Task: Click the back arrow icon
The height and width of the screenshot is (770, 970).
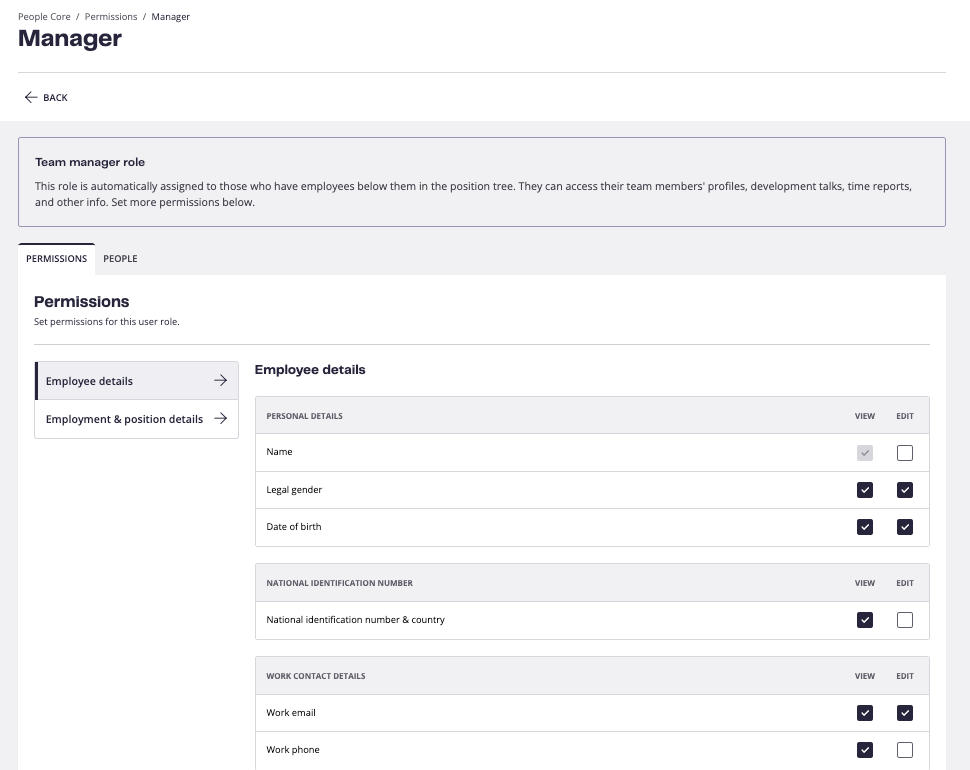Action: coord(30,97)
